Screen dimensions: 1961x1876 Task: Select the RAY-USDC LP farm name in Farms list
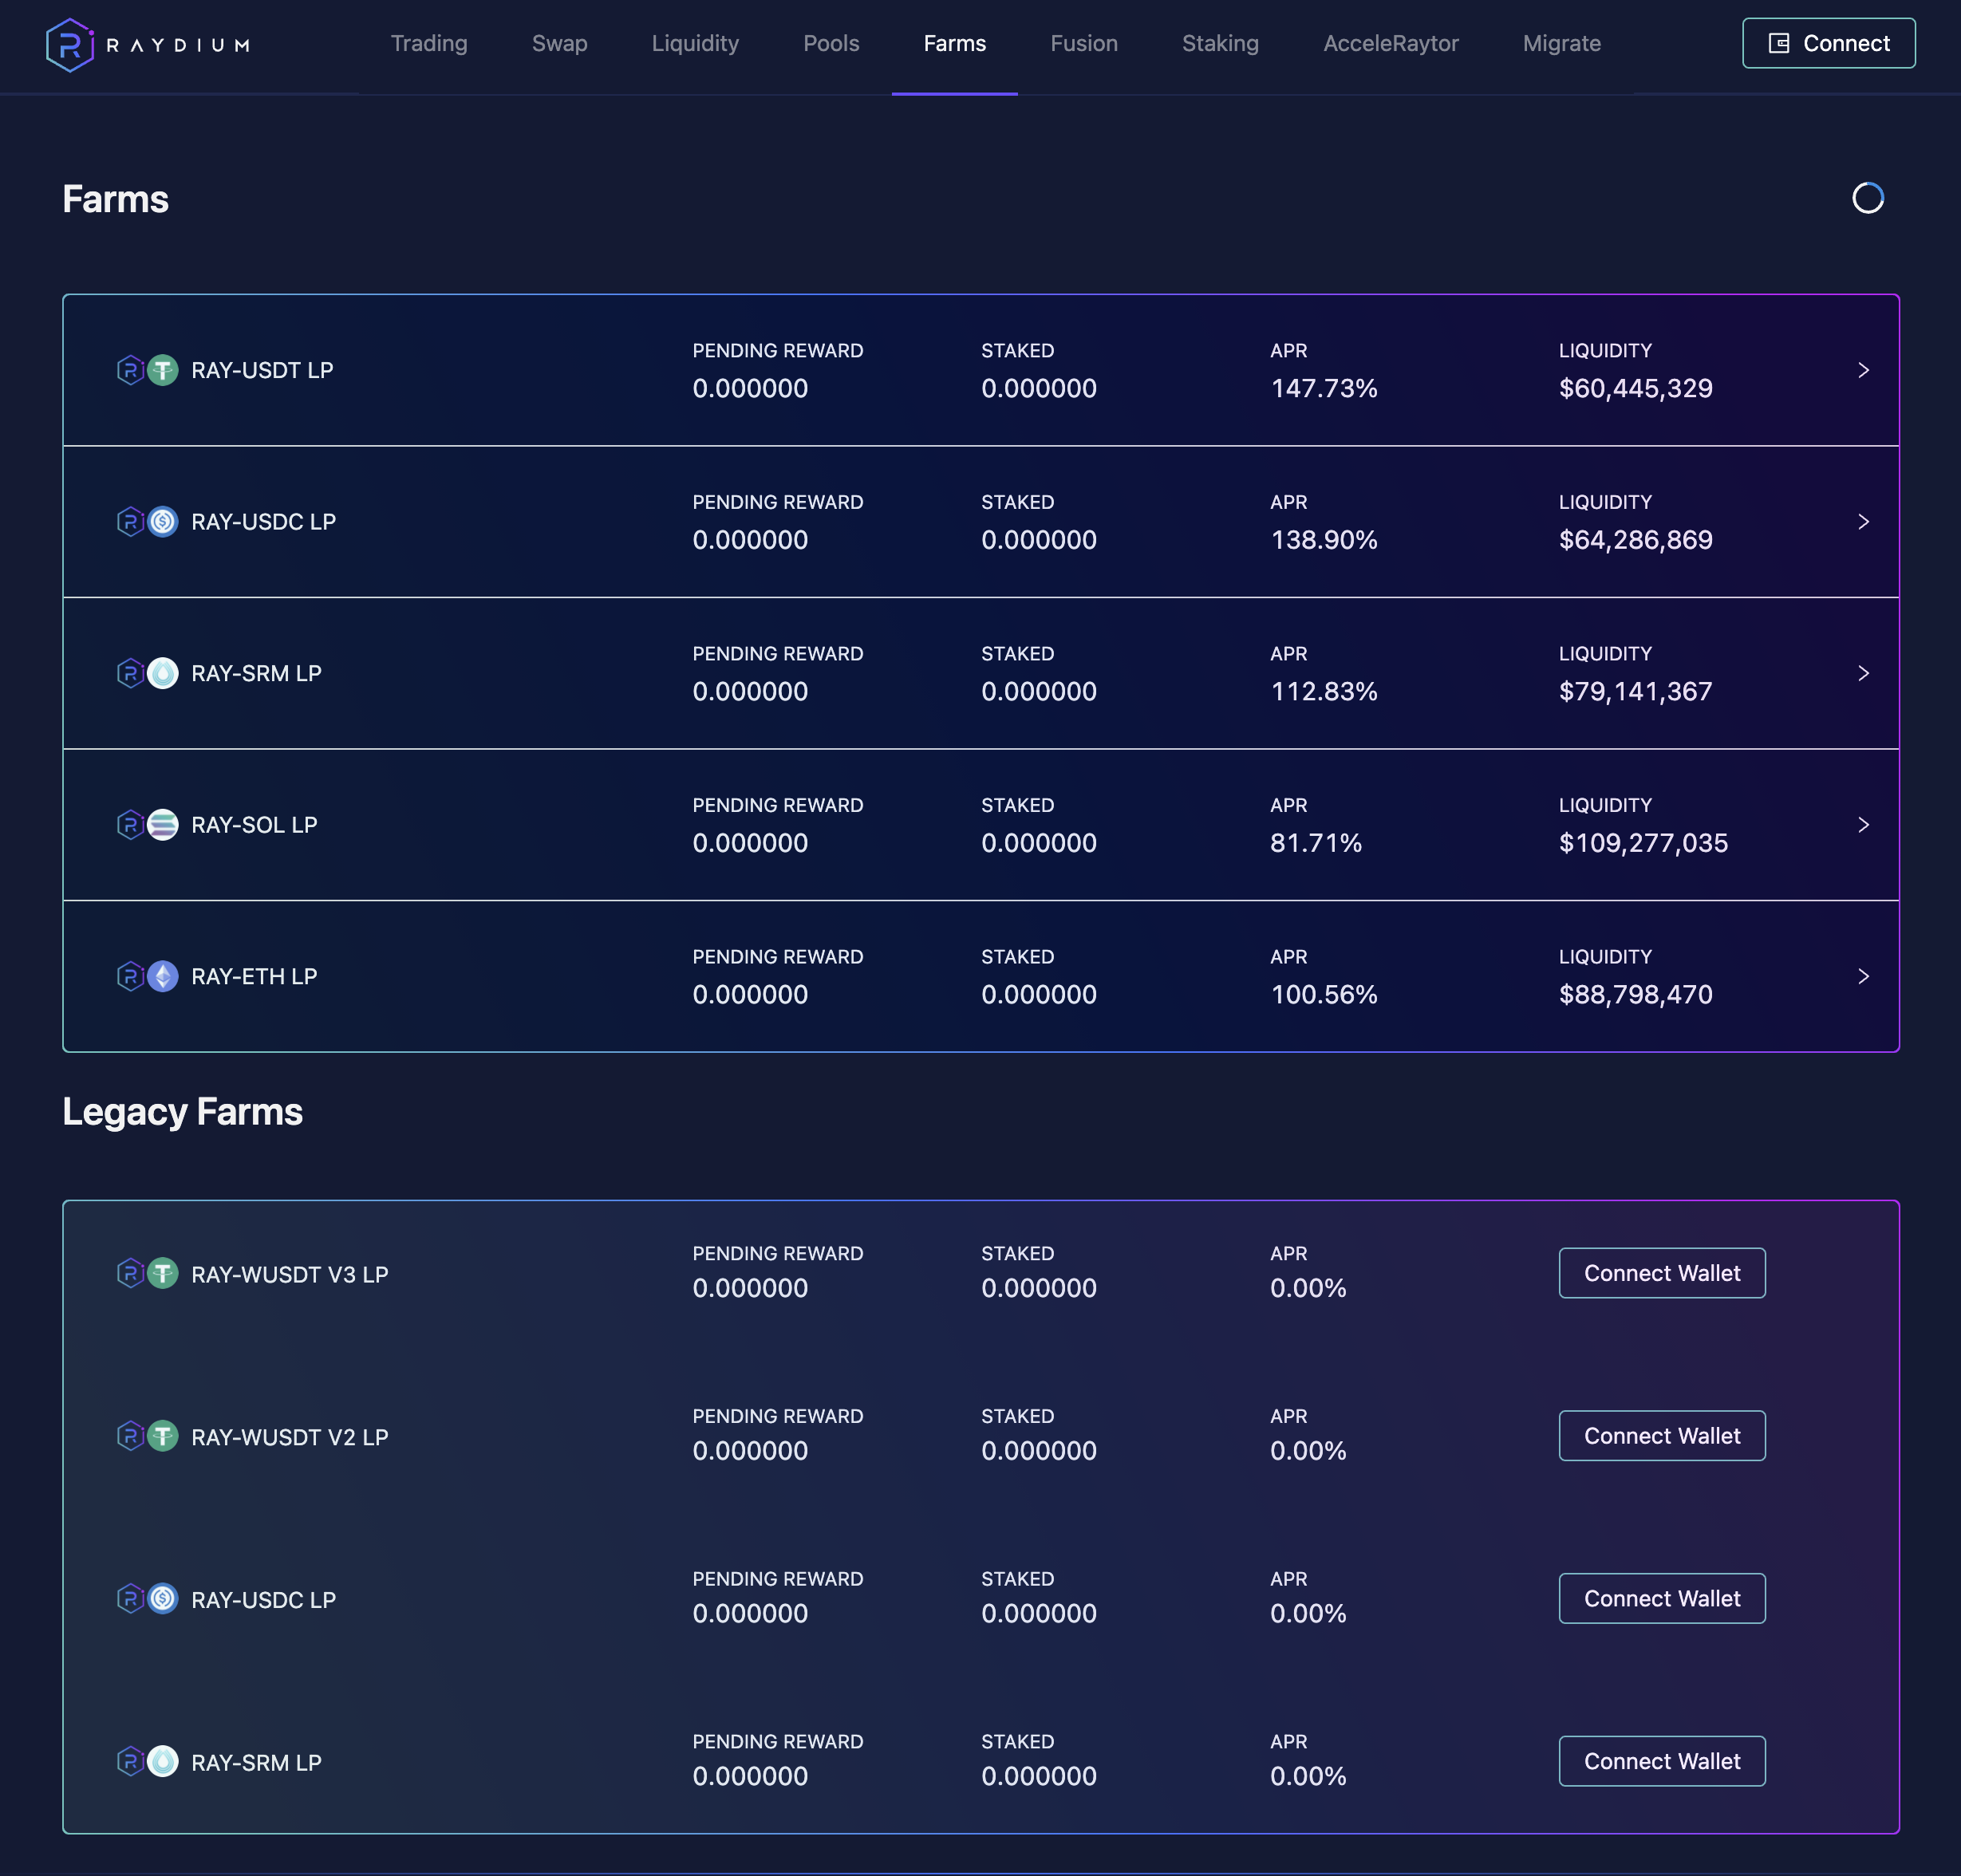pyautogui.click(x=263, y=522)
